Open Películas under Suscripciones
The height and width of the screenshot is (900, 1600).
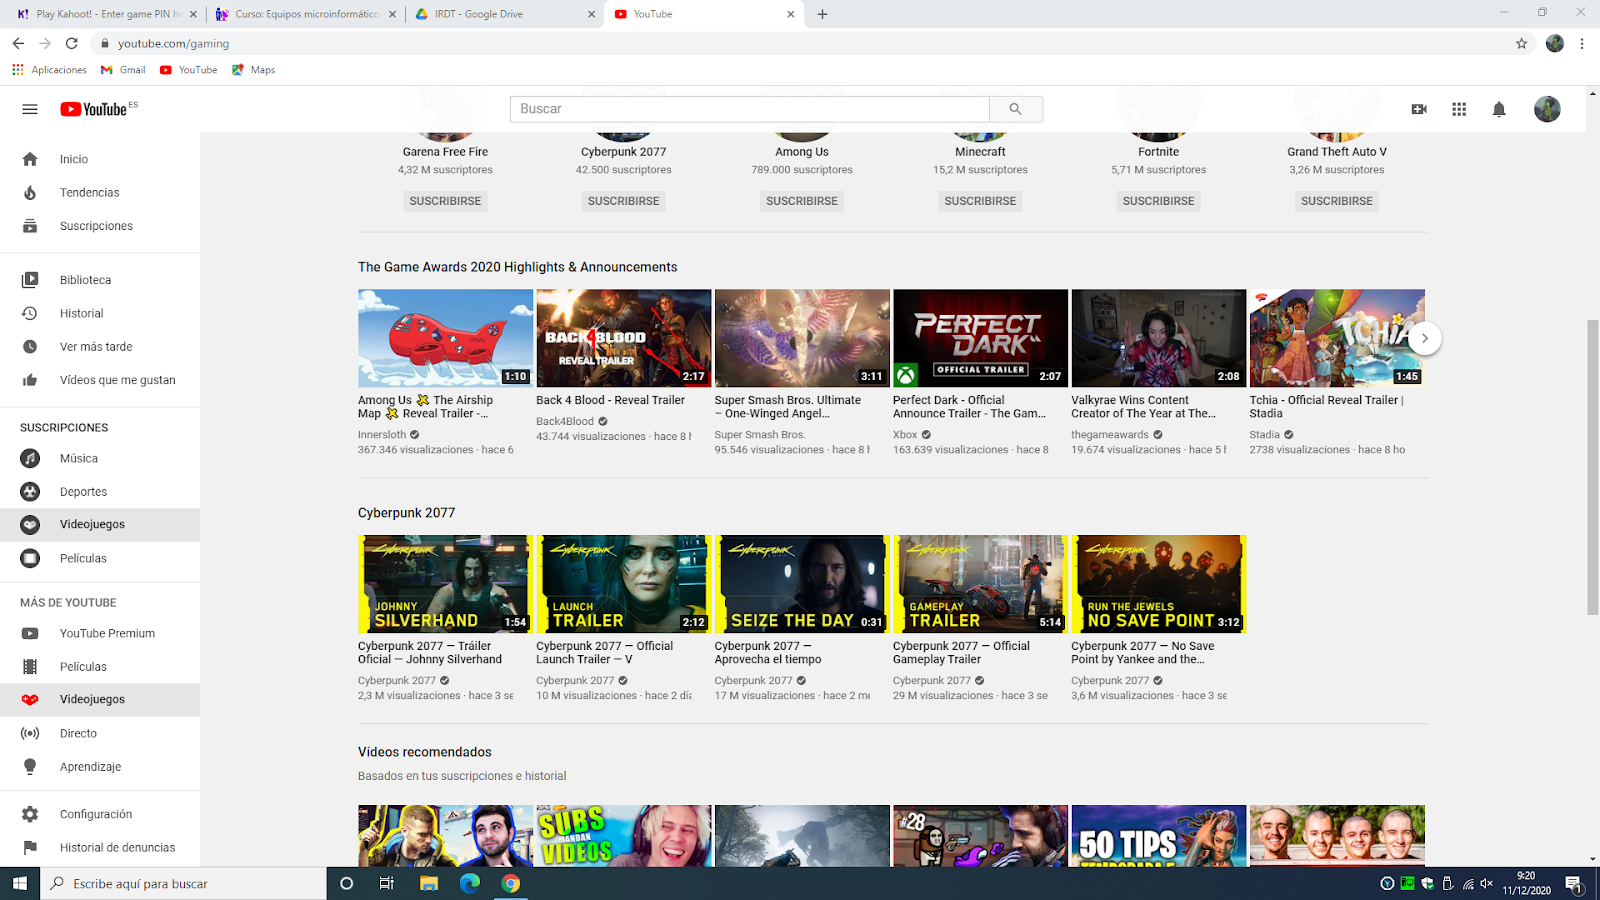100,558
